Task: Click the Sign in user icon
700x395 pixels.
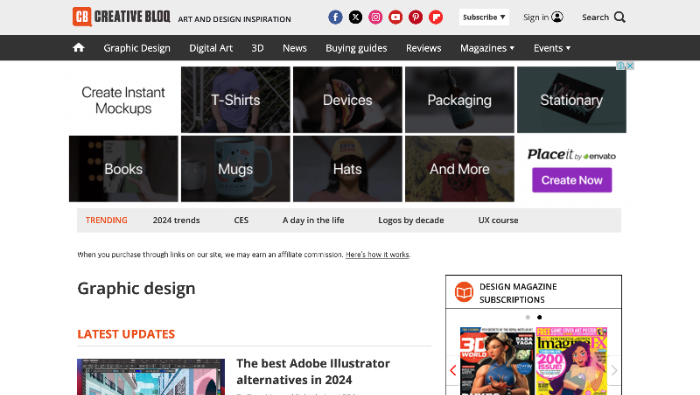Action: pyautogui.click(x=557, y=17)
